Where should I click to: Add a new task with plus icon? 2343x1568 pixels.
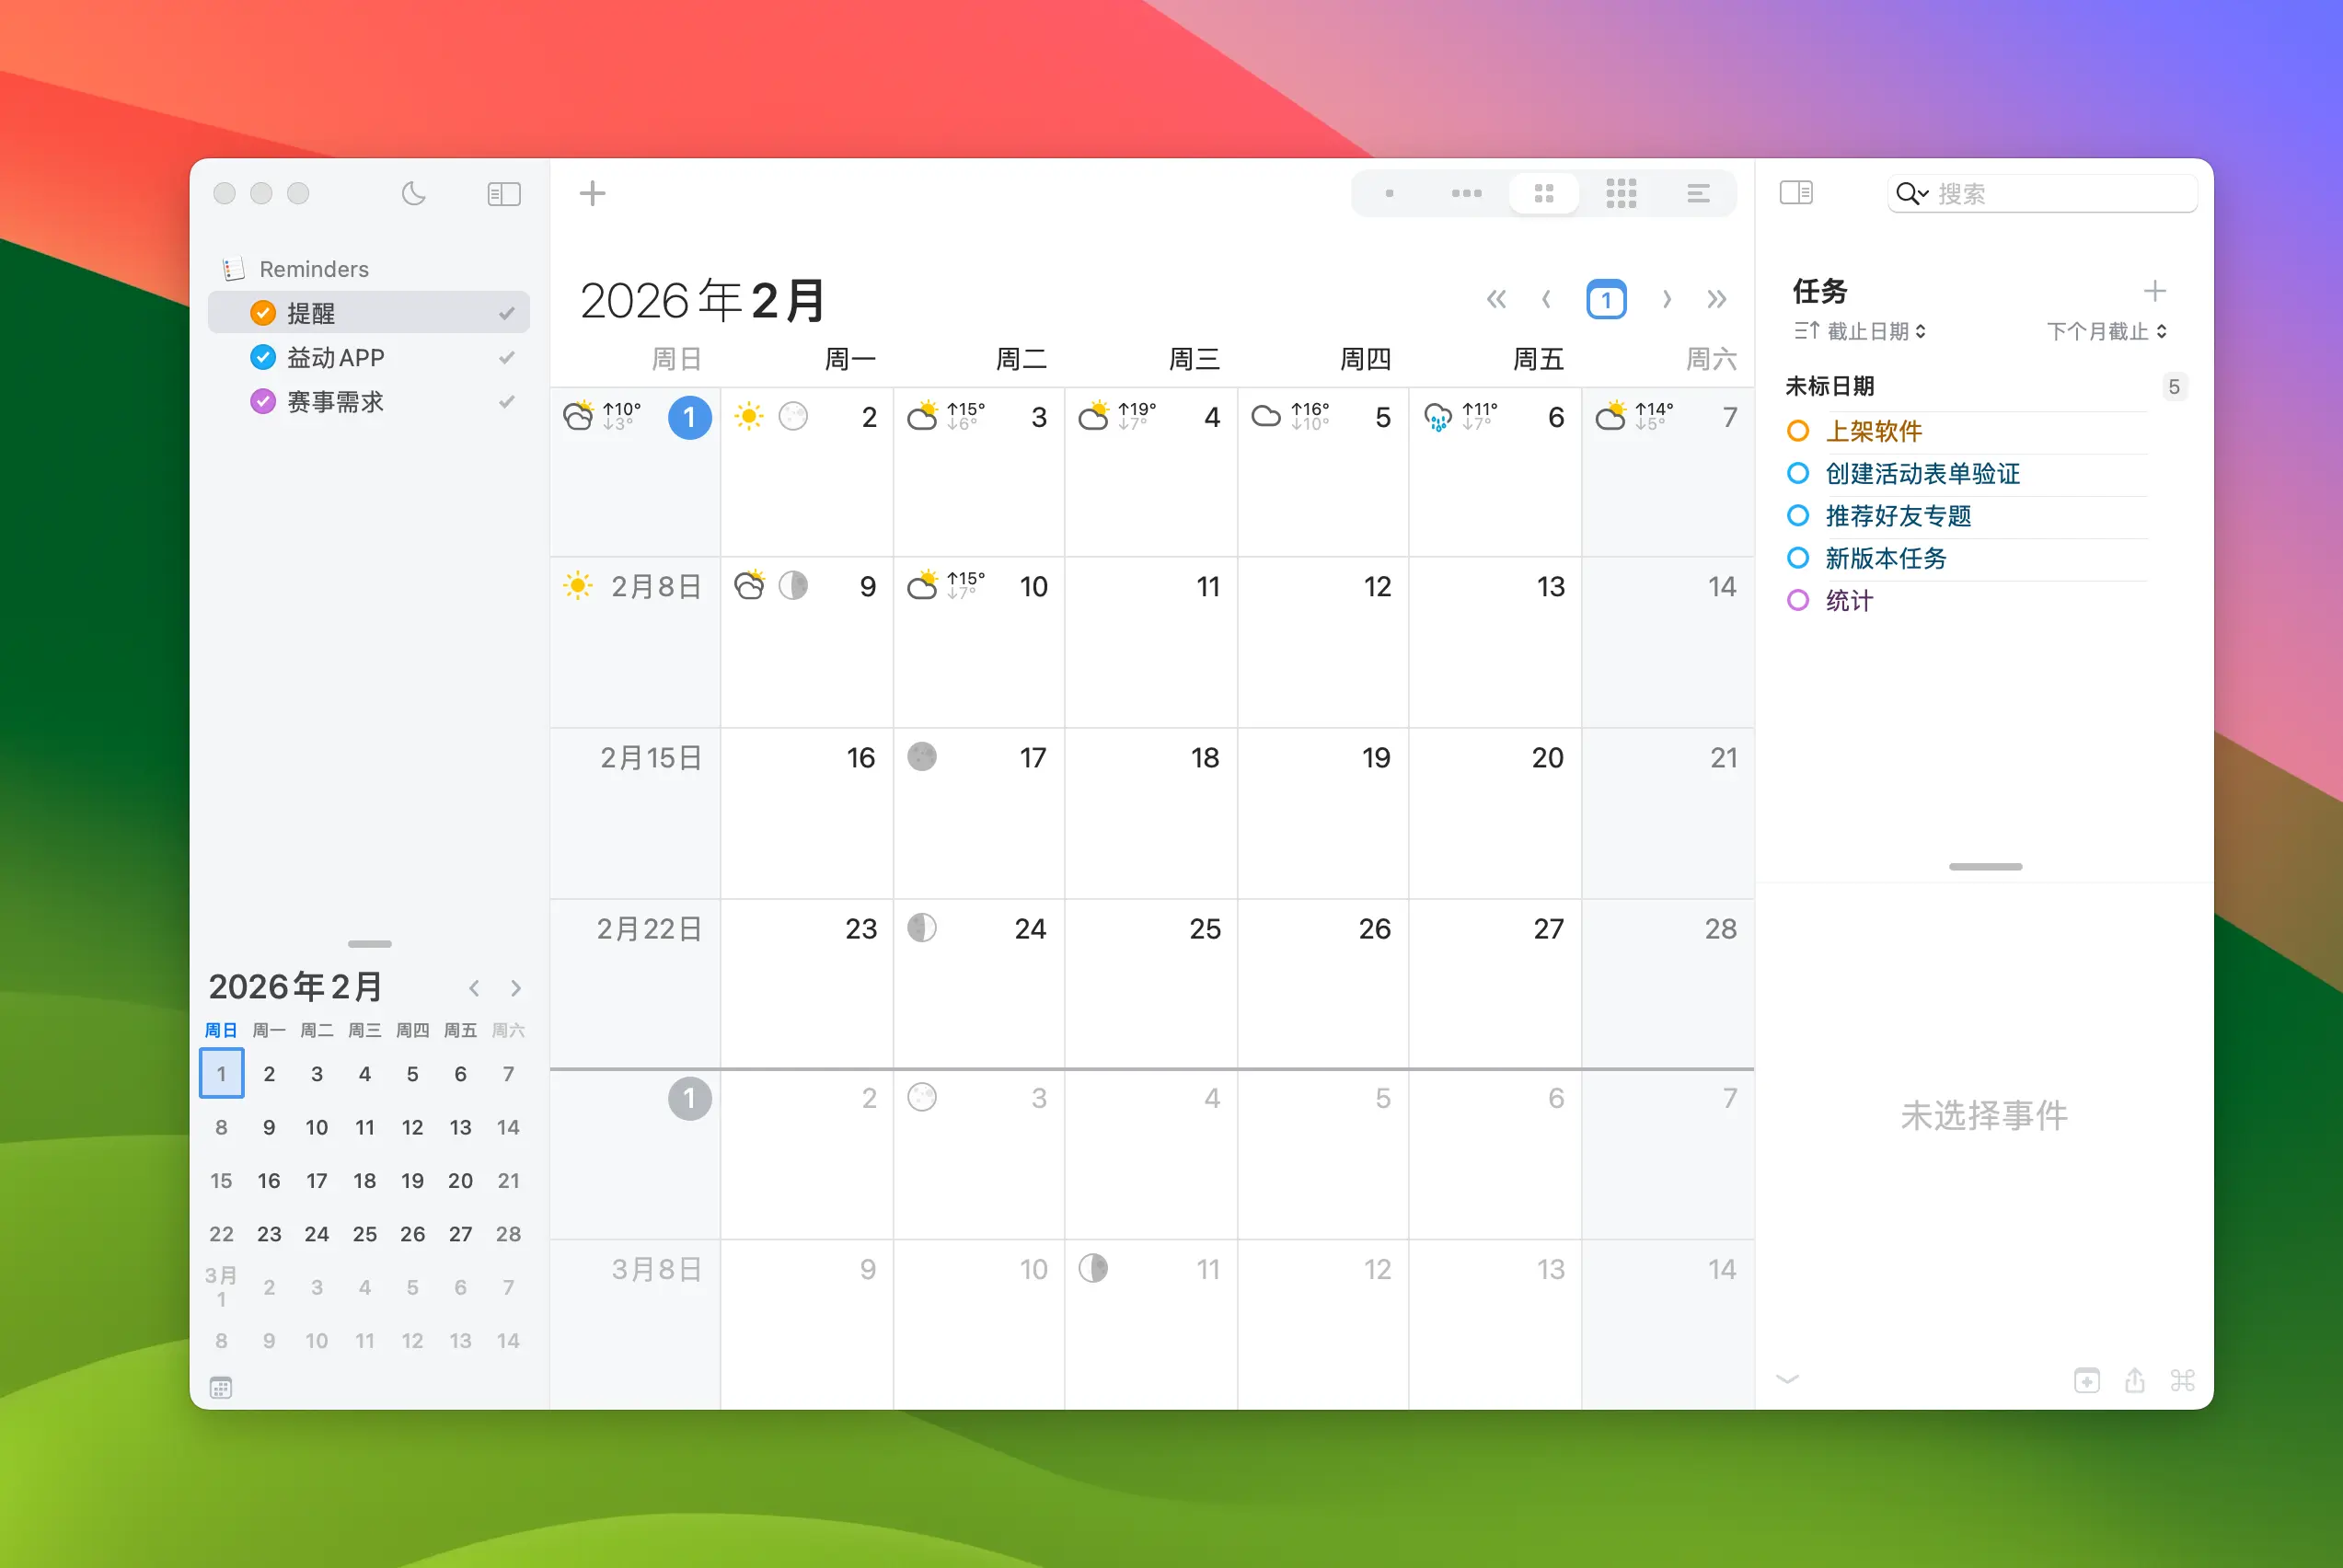pyautogui.click(x=2154, y=291)
